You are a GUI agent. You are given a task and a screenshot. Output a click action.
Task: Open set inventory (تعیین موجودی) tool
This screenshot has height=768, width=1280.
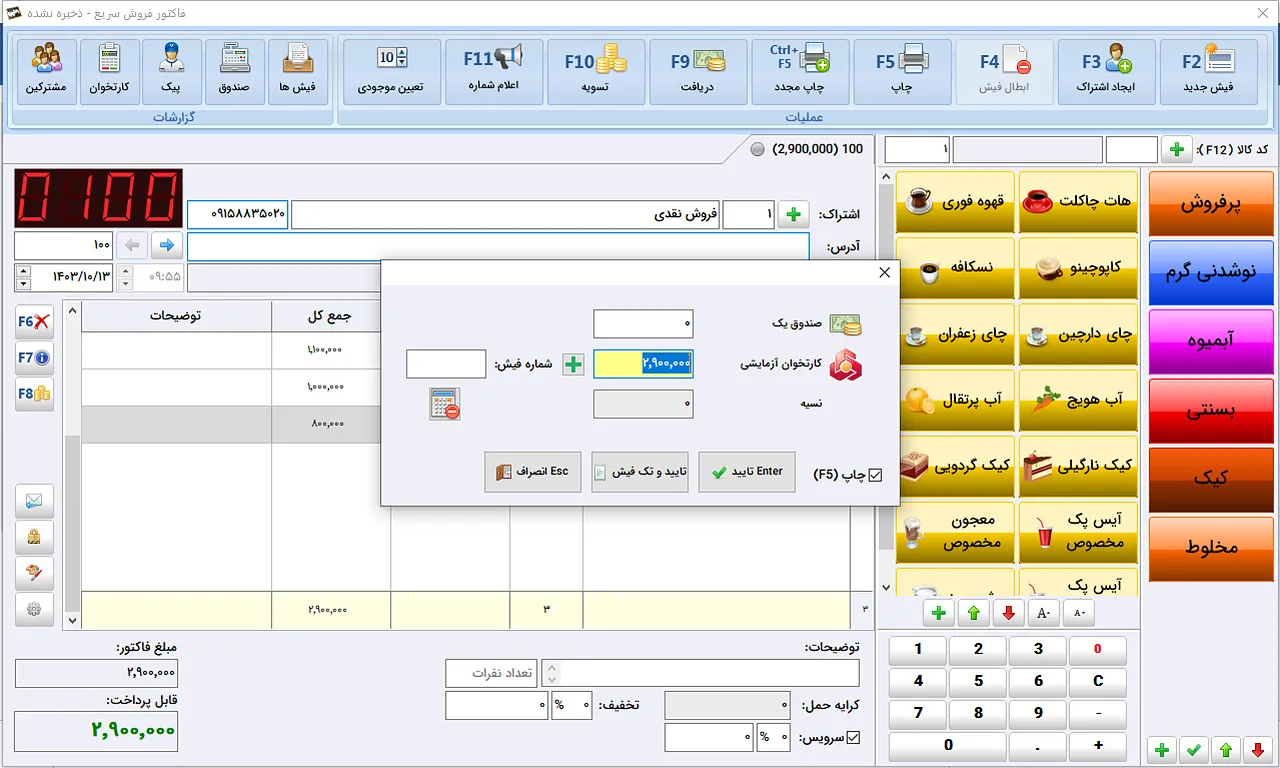click(391, 72)
